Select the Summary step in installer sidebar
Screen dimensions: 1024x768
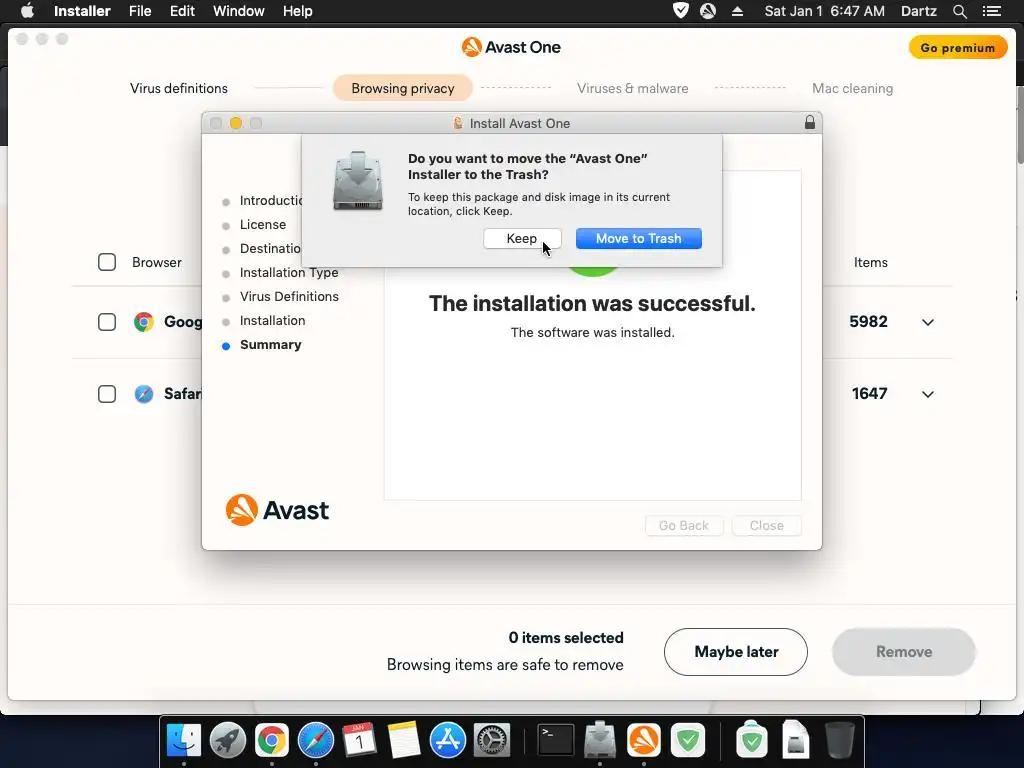pyautogui.click(x=270, y=344)
